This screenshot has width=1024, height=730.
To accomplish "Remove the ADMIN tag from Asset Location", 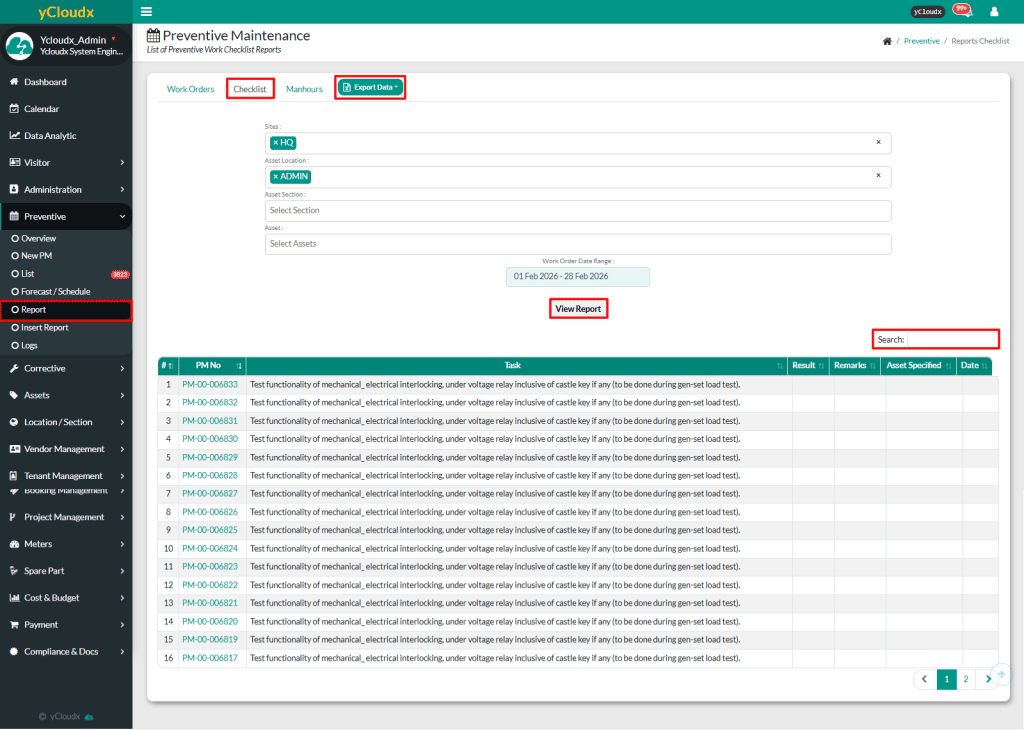I will [276, 177].
